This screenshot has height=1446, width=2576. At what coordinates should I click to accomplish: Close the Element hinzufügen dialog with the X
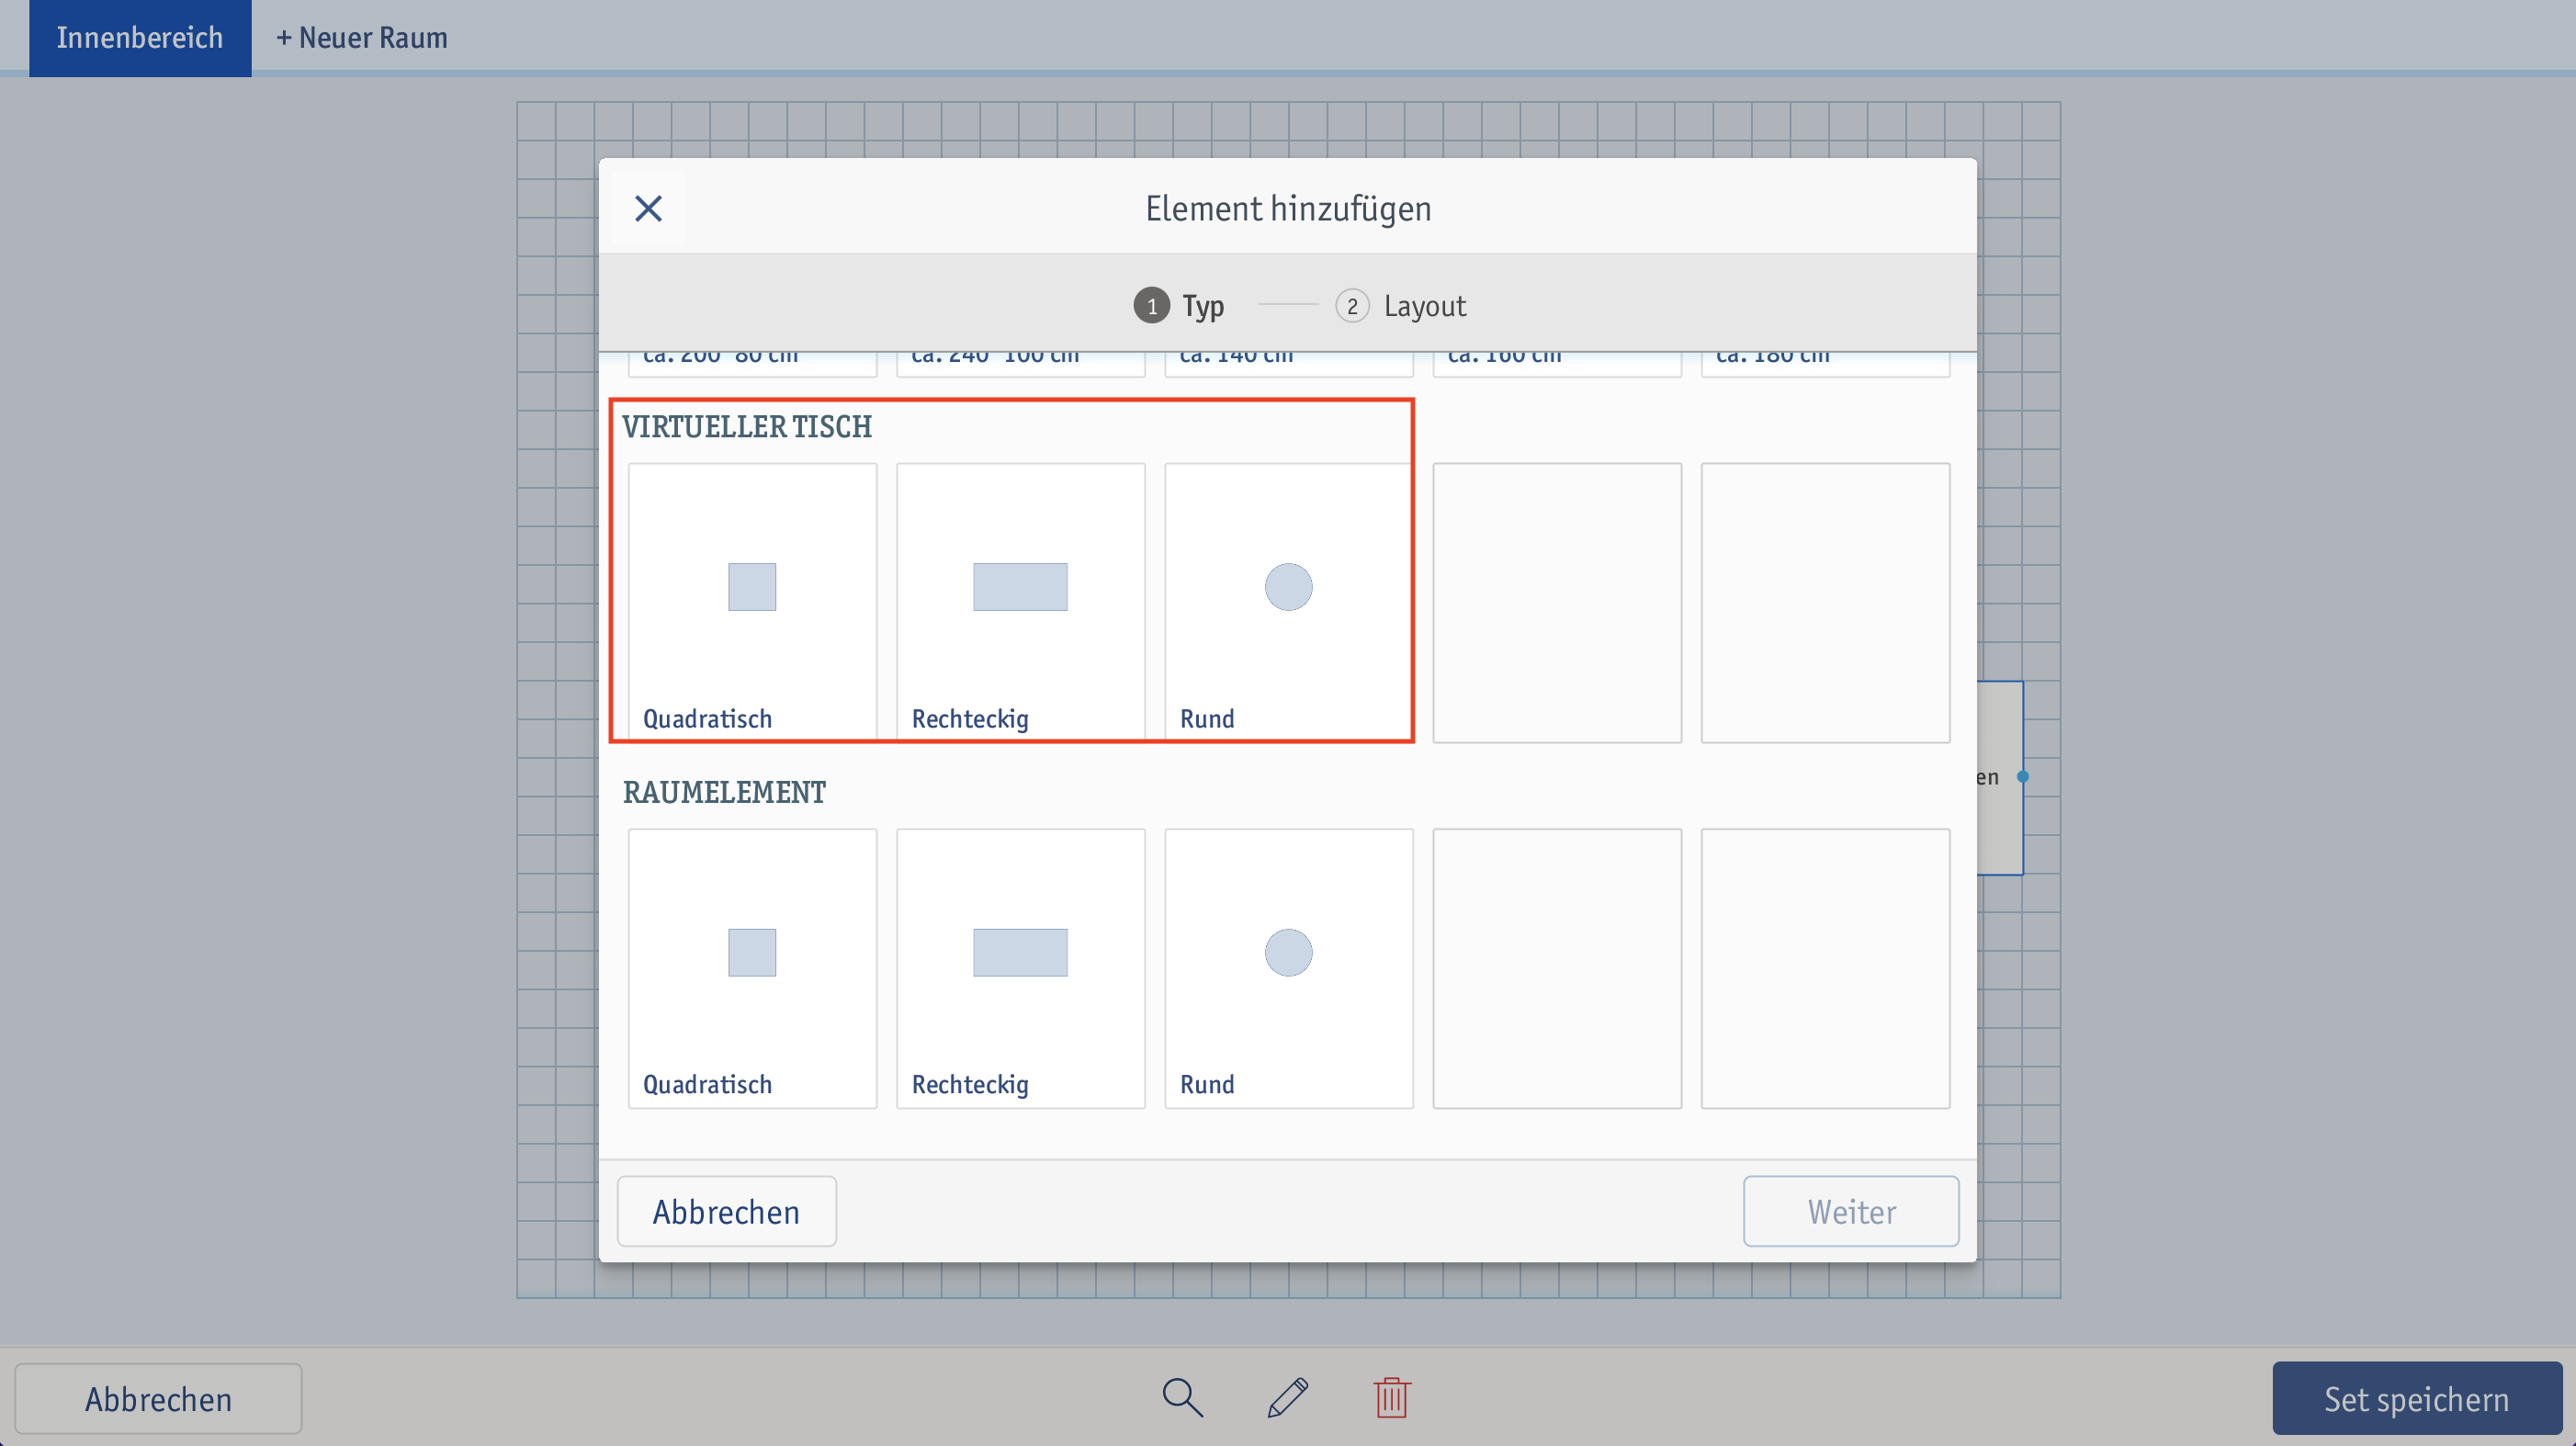[648, 209]
